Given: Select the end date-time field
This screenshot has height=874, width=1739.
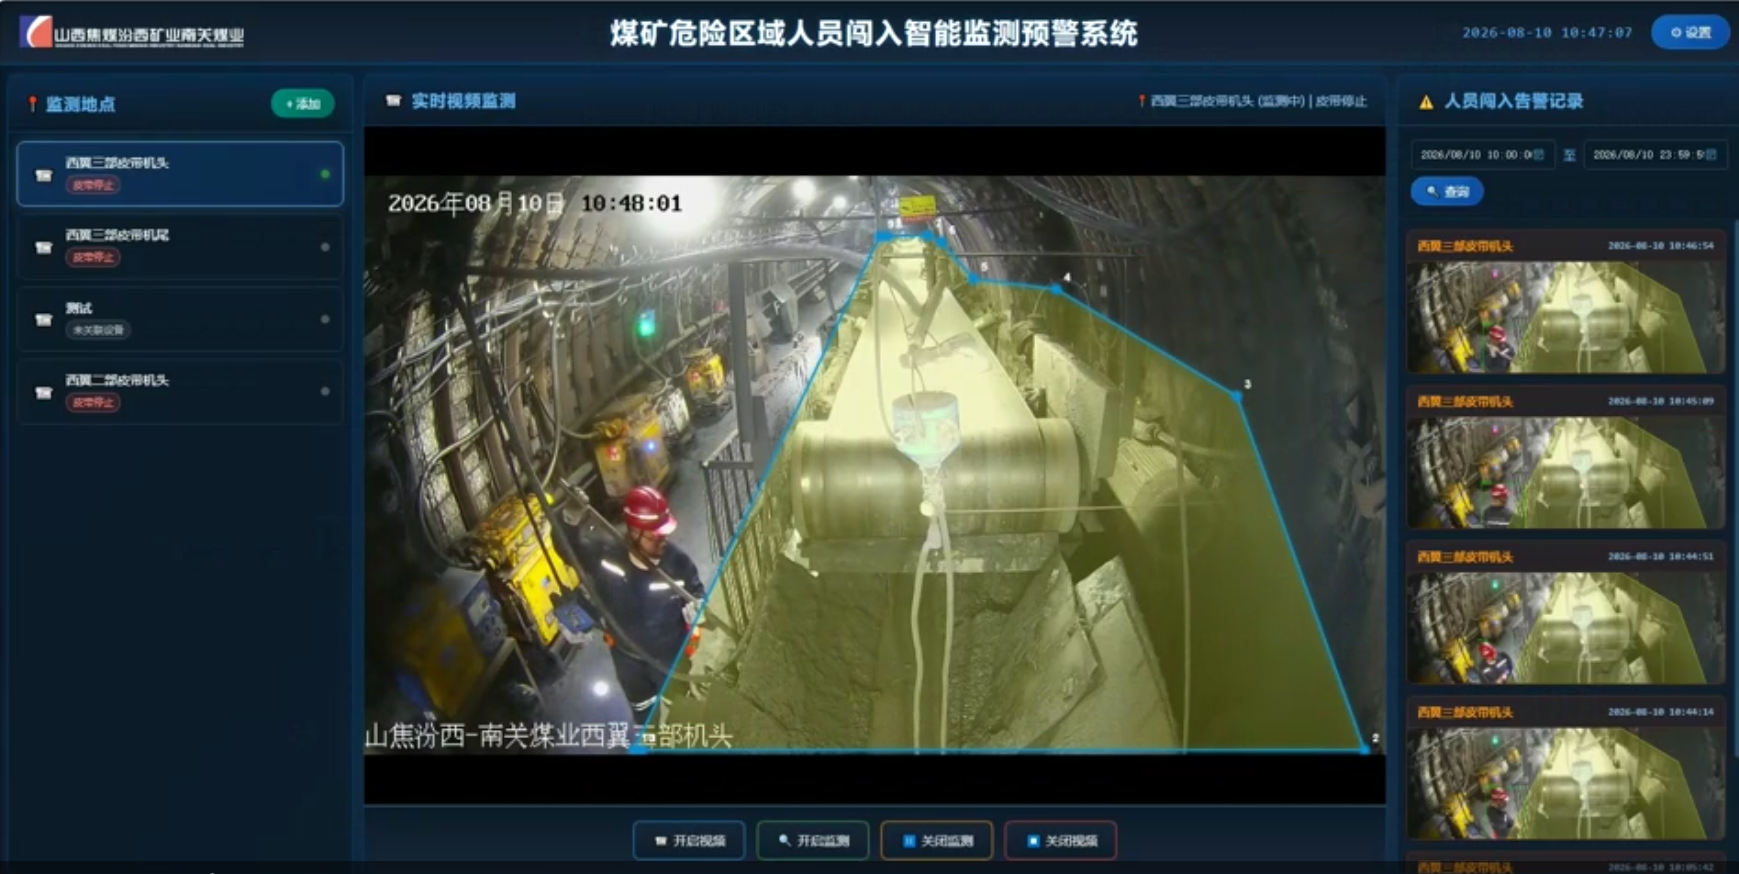Looking at the screenshot, I should 1655,155.
